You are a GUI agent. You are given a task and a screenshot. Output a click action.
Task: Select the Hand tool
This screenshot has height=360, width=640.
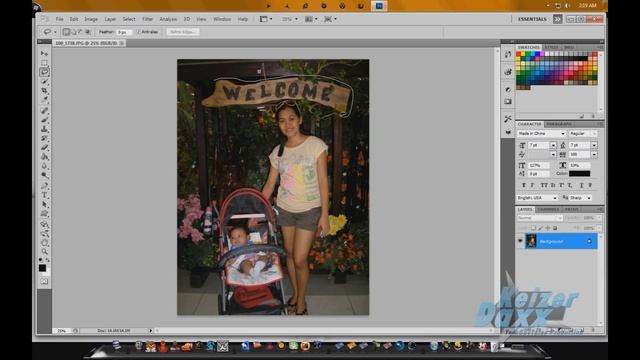44,243
